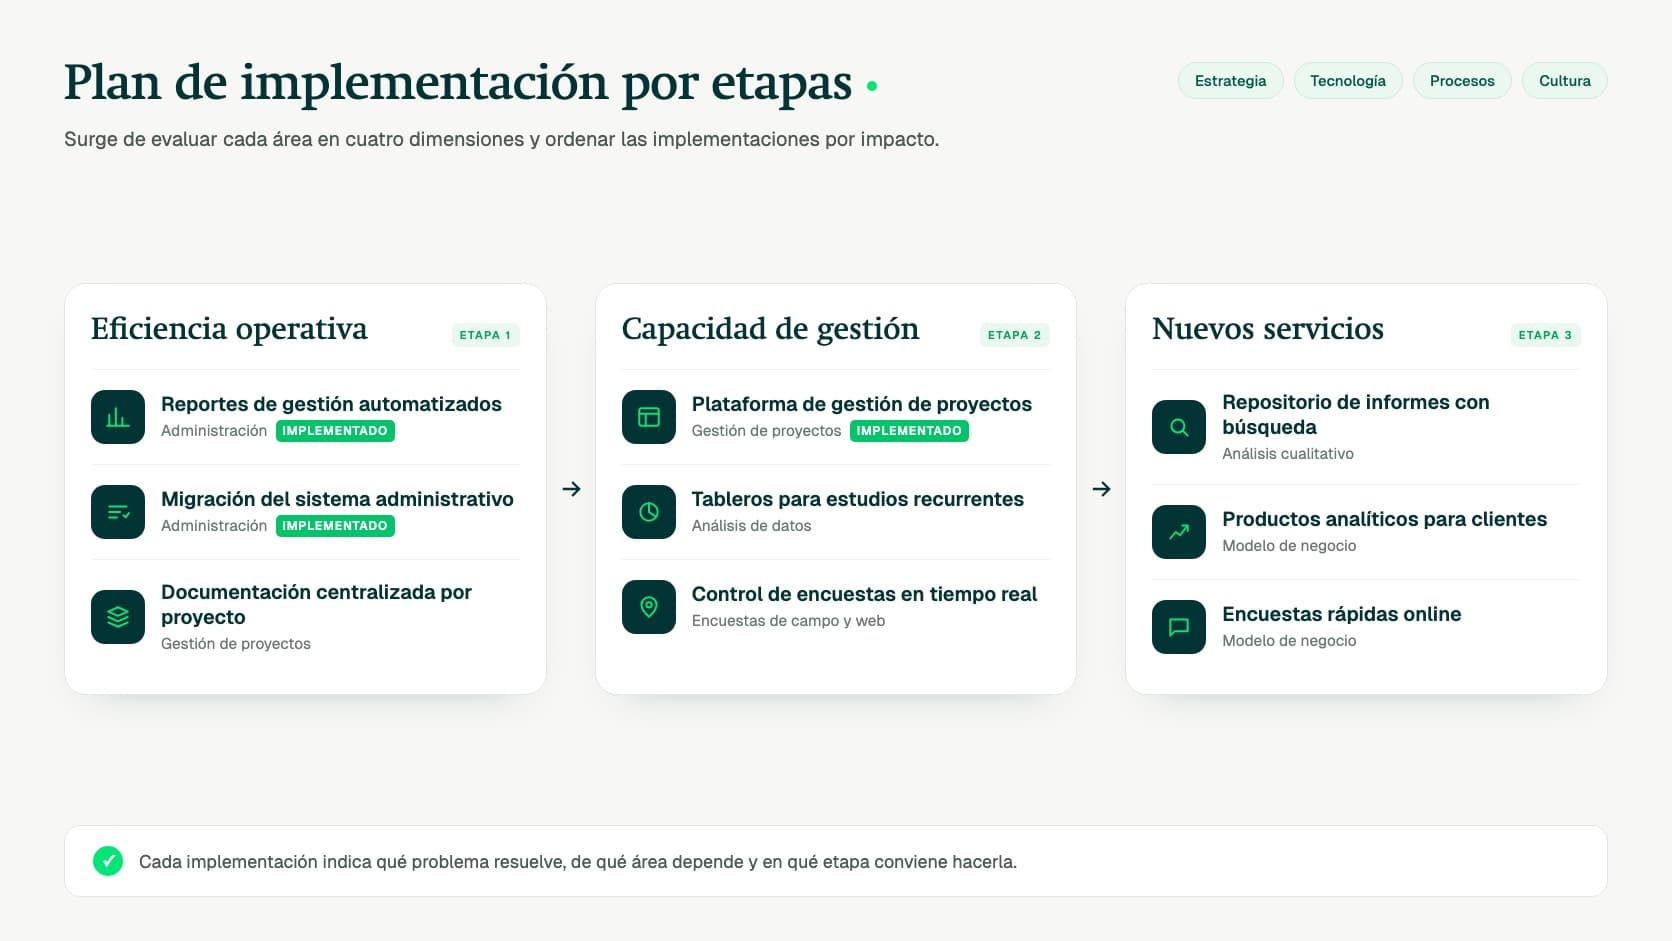Click the checklist icon beside Migración del sistema administrativo

click(x=118, y=512)
